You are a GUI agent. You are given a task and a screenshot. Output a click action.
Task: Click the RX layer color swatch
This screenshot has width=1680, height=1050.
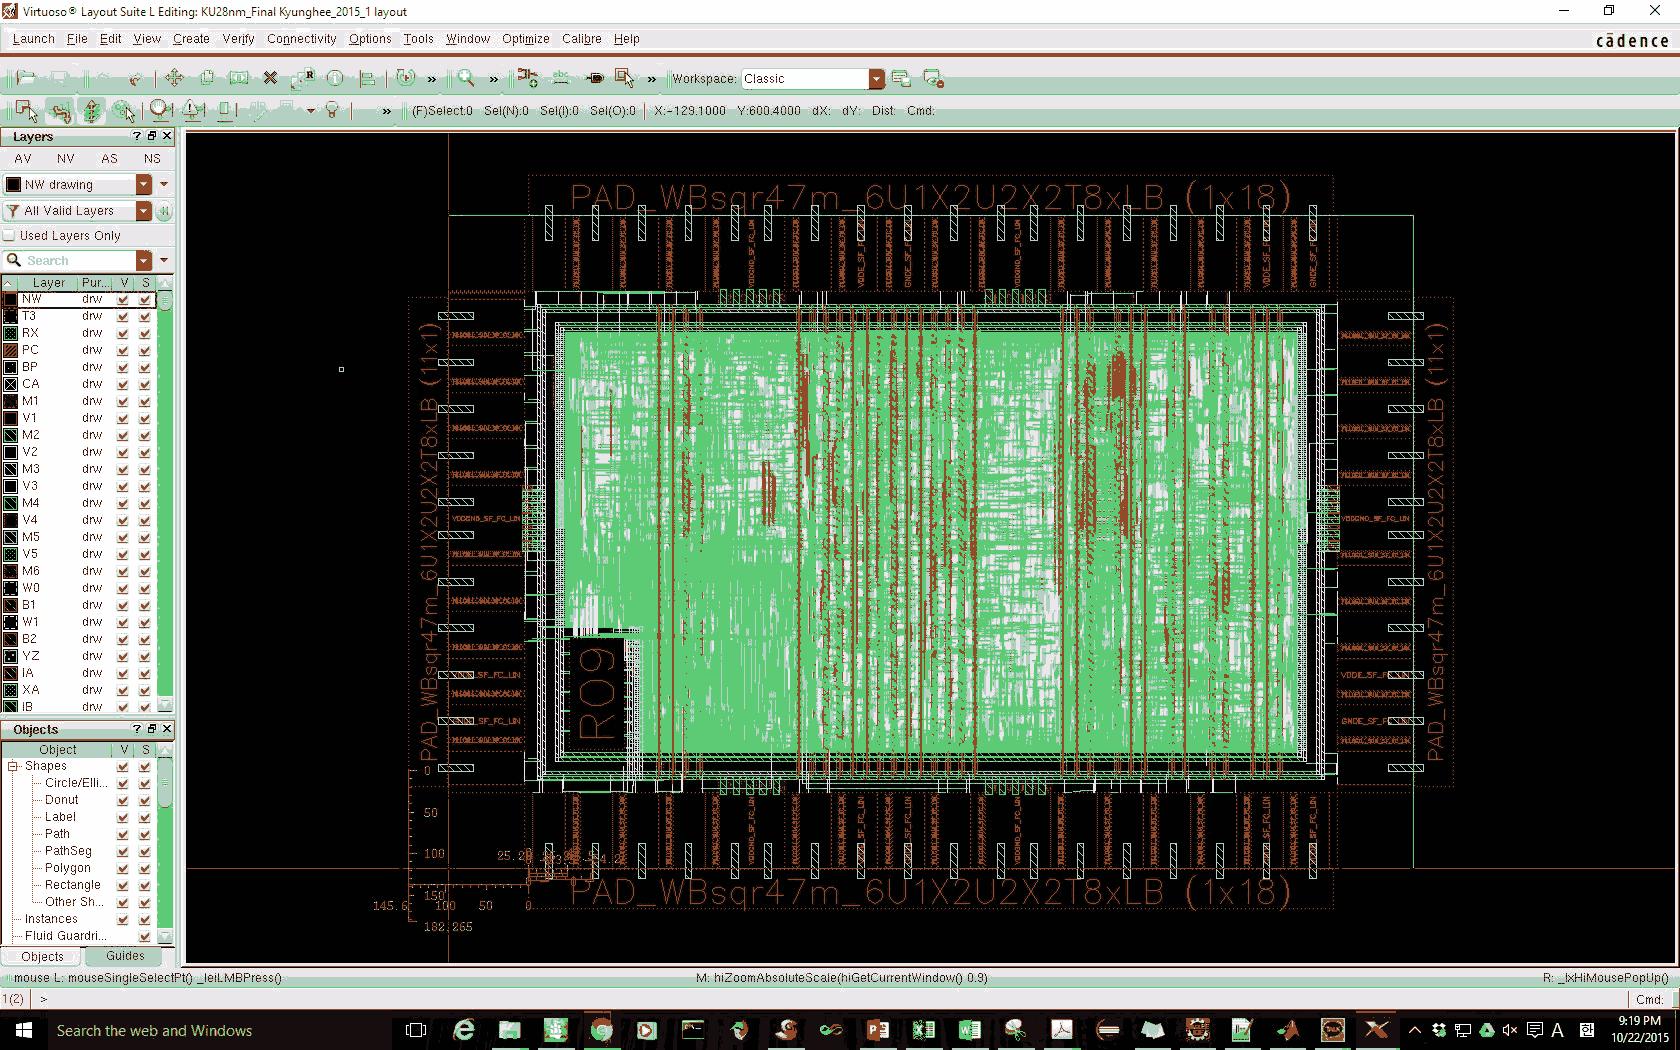click(11, 333)
